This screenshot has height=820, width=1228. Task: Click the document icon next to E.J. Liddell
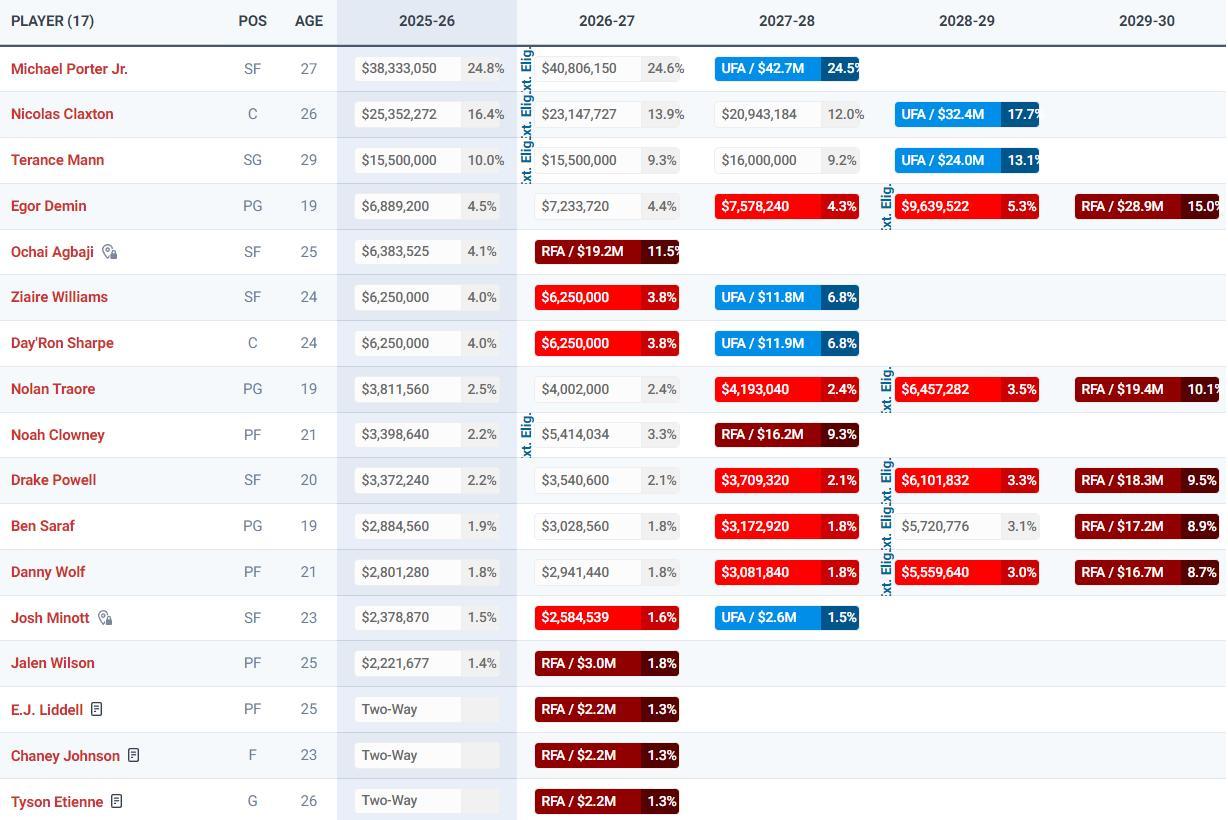pyautogui.click(x=97, y=710)
